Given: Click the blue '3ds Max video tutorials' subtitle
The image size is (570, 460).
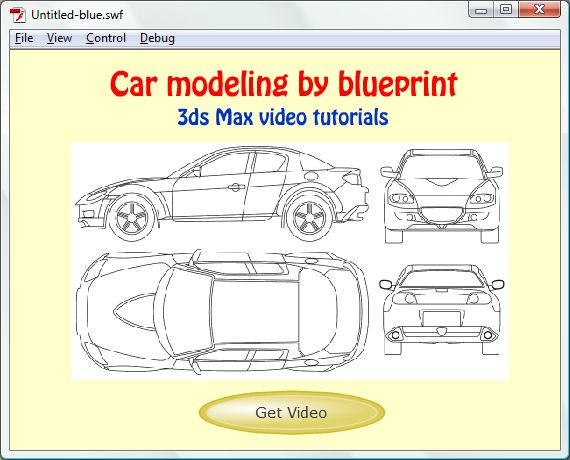Looking at the screenshot, I should click(x=283, y=117).
